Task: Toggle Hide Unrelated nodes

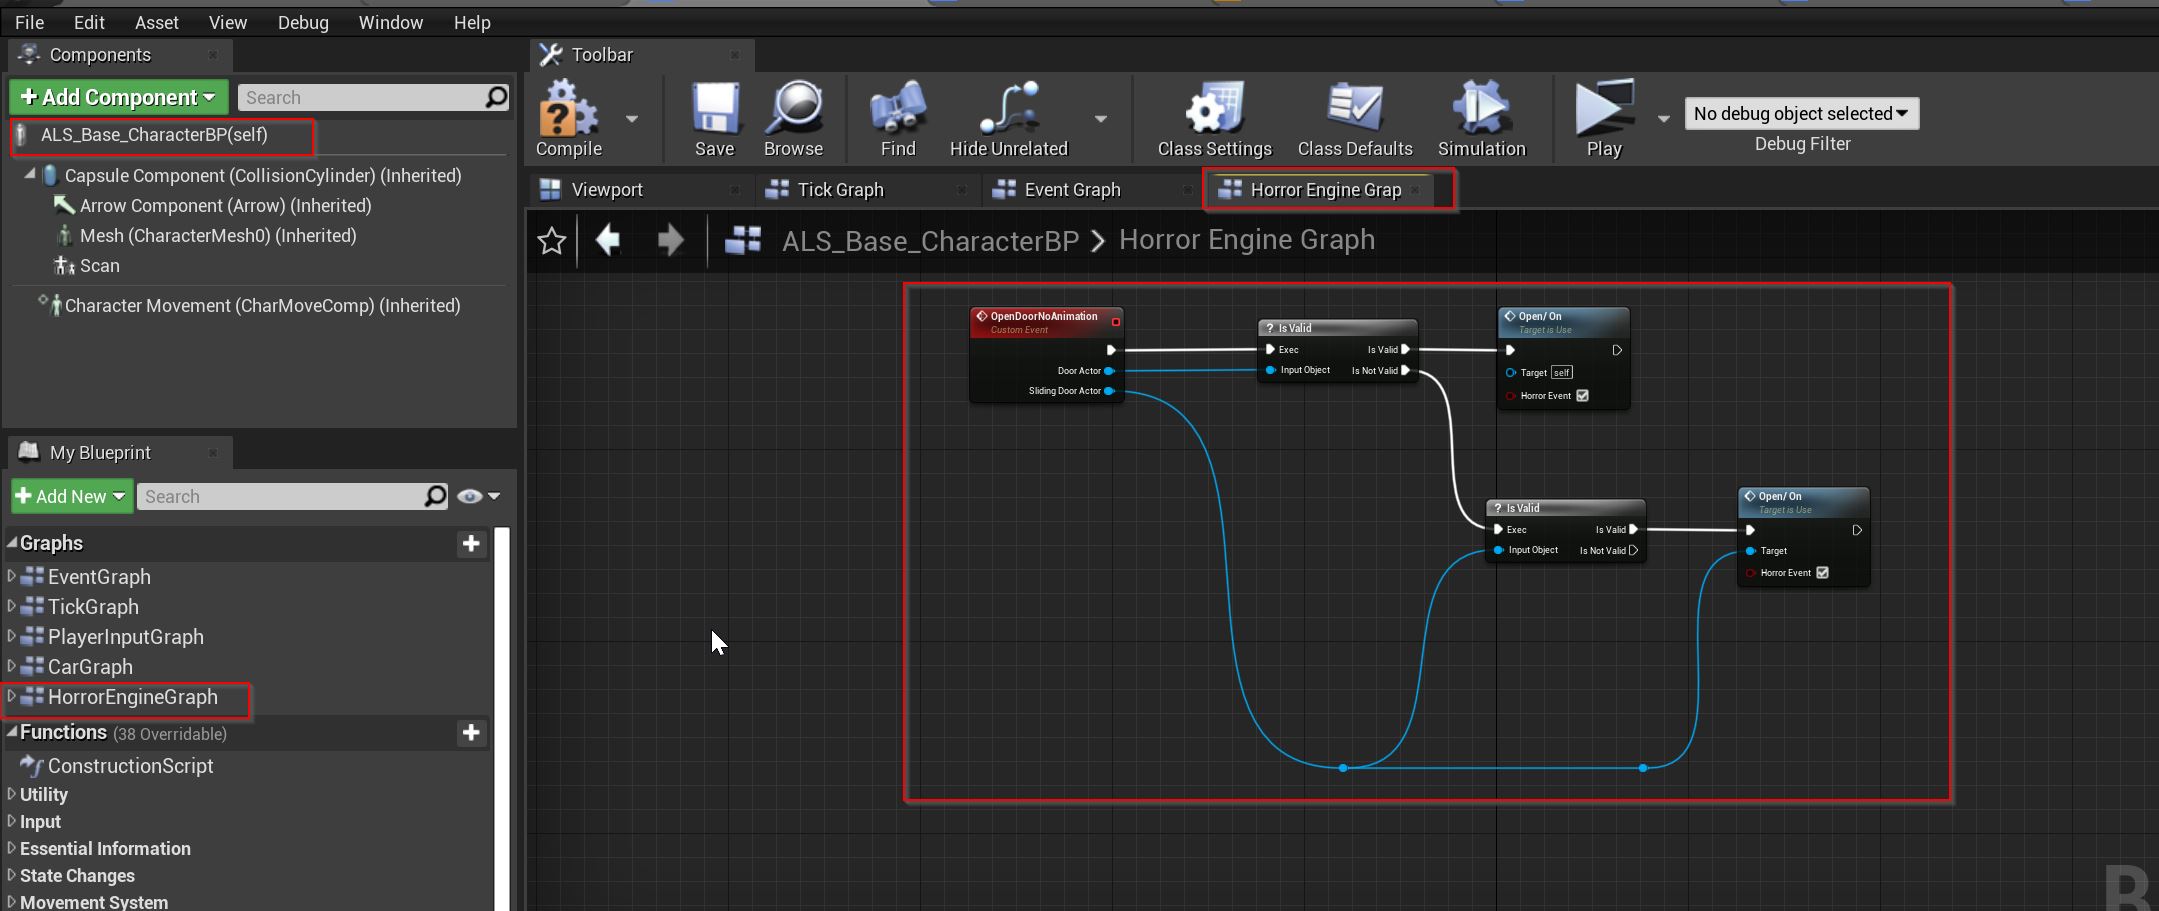Action: [x=1008, y=119]
